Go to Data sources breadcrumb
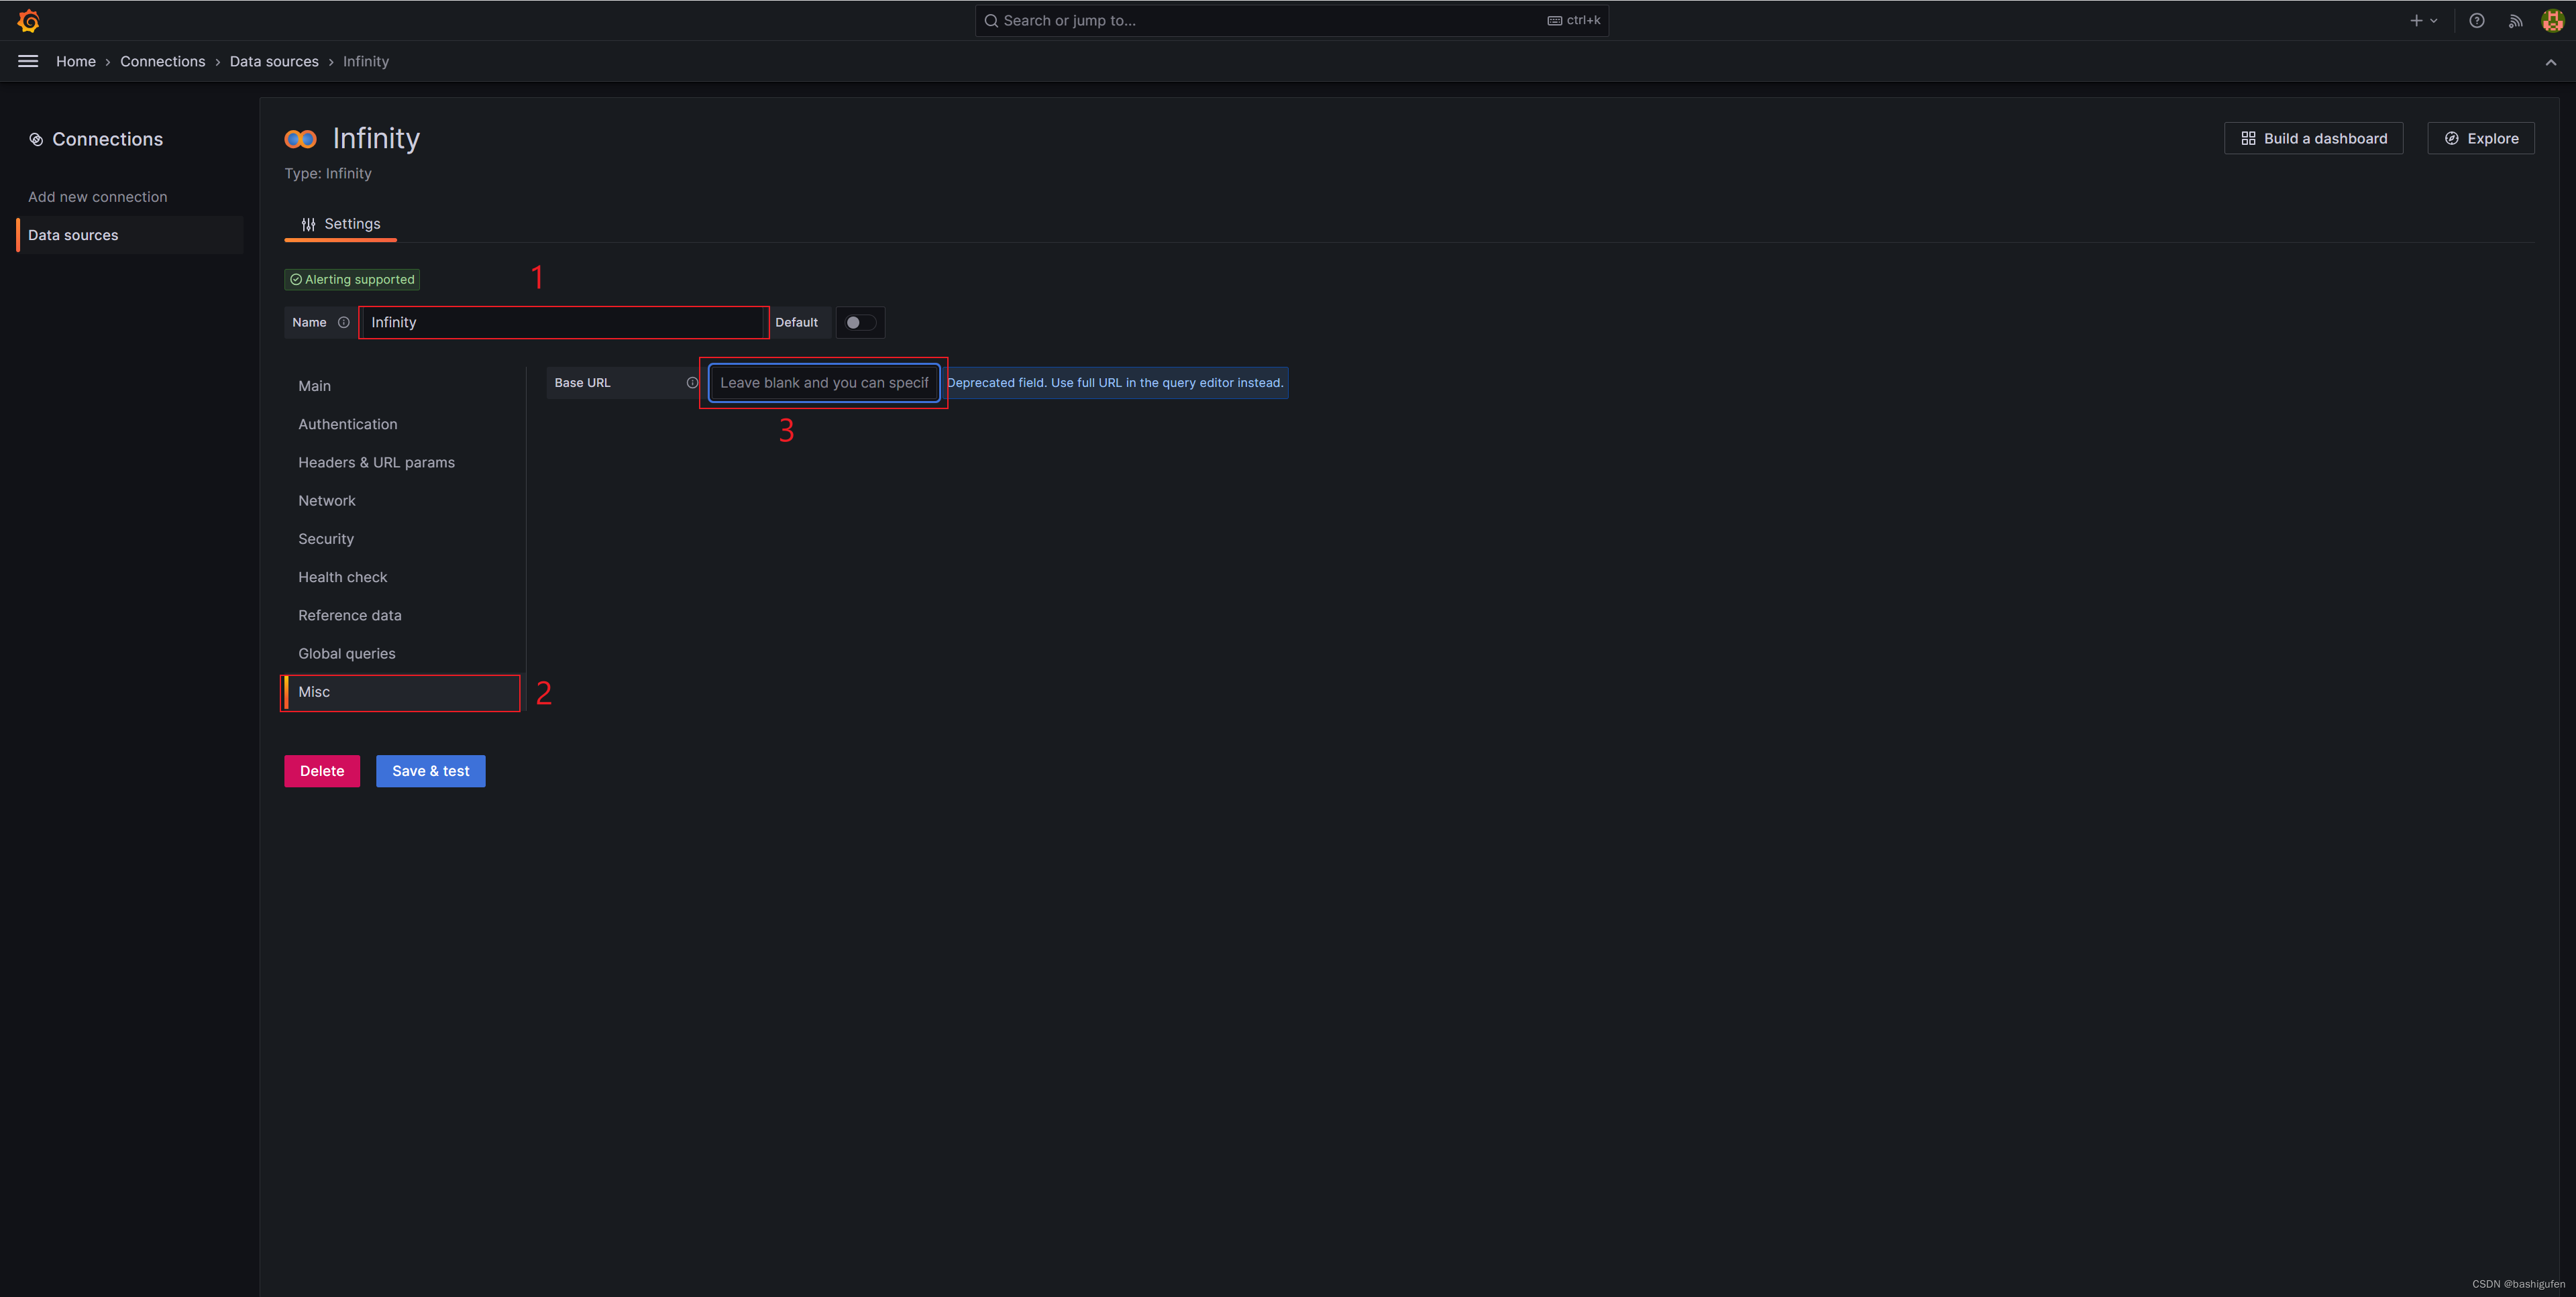2576x1297 pixels. [274, 61]
